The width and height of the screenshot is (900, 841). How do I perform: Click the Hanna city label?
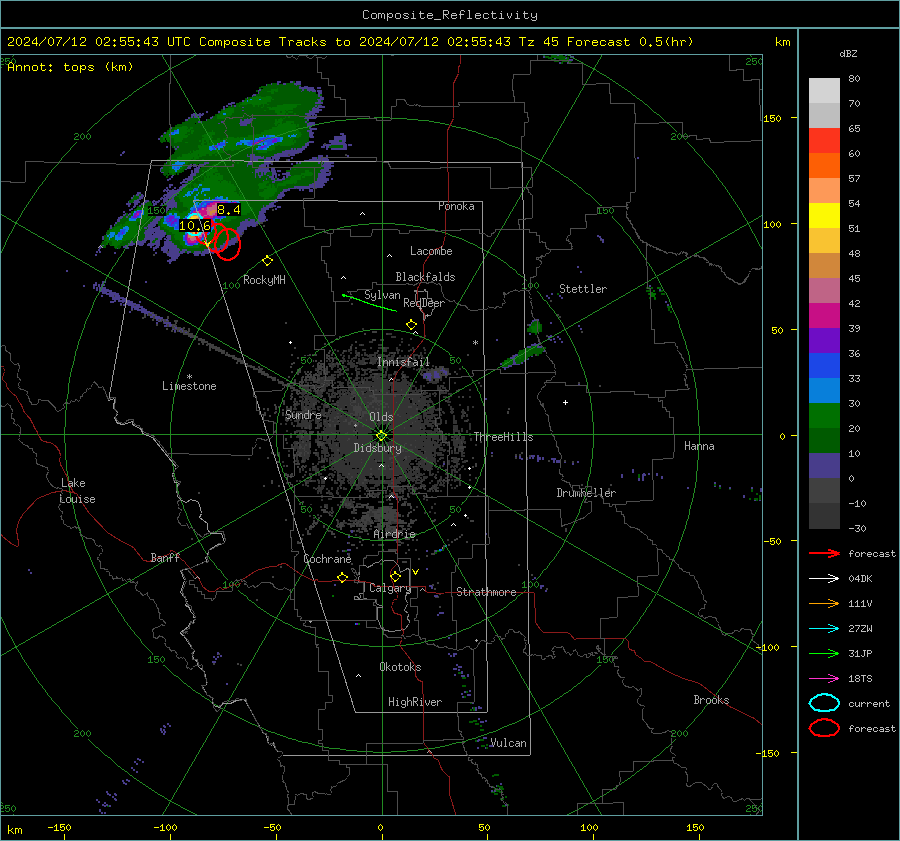pos(699,446)
